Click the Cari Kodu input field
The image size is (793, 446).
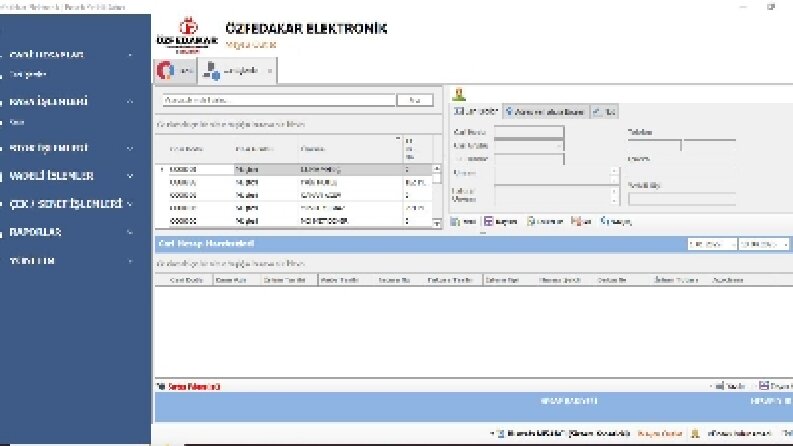[x=528, y=132]
